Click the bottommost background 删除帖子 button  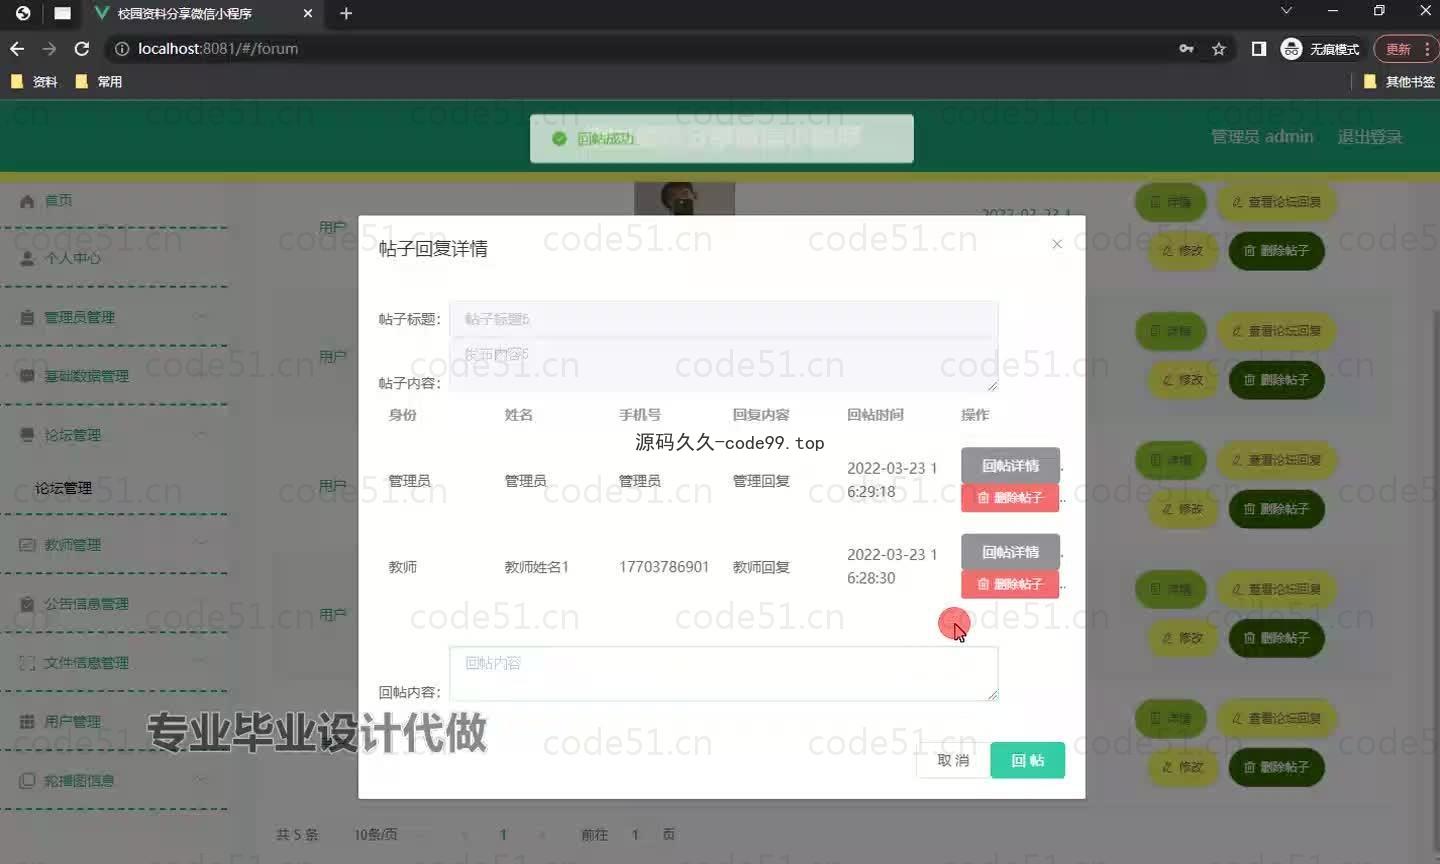(1276, 767)
